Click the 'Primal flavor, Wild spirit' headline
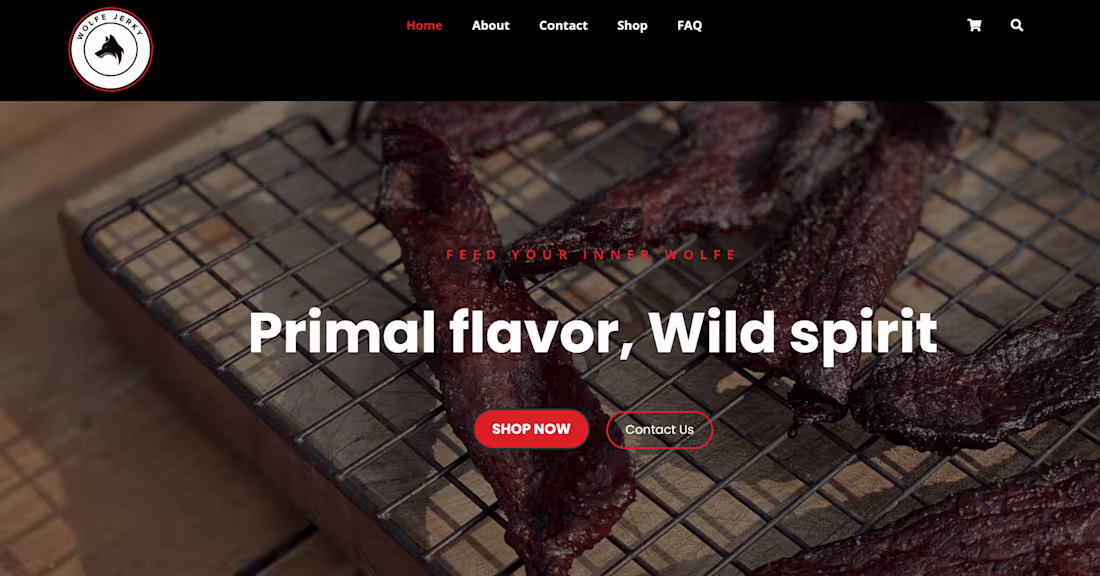The height and width of the screenshot is (576, 1100). click(x=593, y=334)
